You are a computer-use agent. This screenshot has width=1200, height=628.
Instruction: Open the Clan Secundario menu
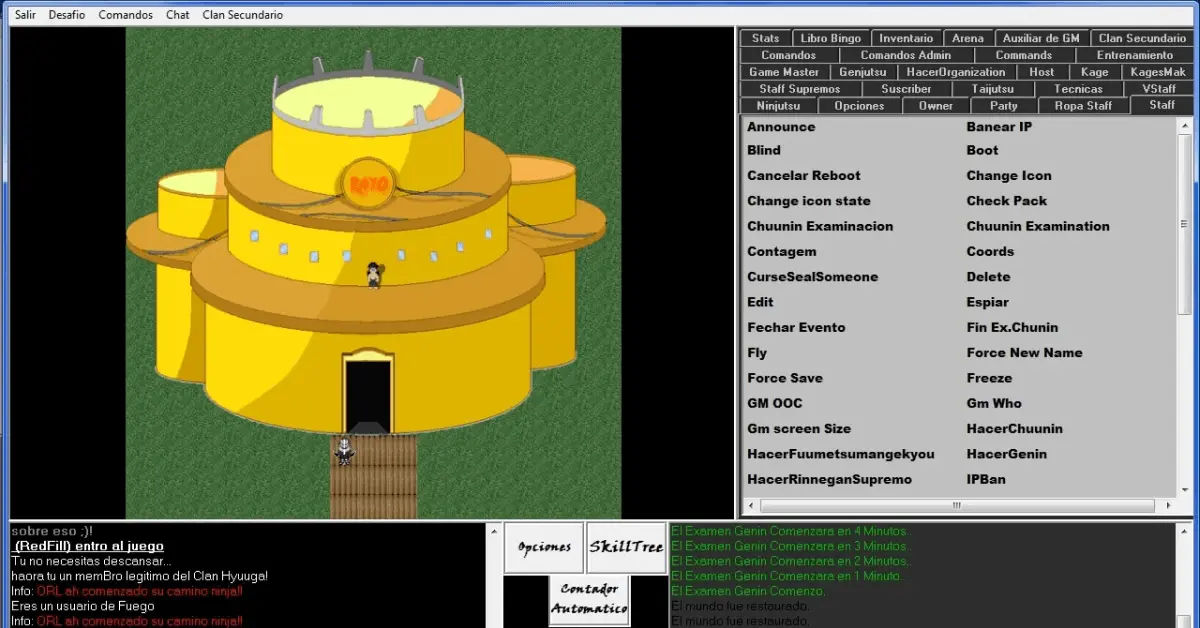[x=242, y=15]
